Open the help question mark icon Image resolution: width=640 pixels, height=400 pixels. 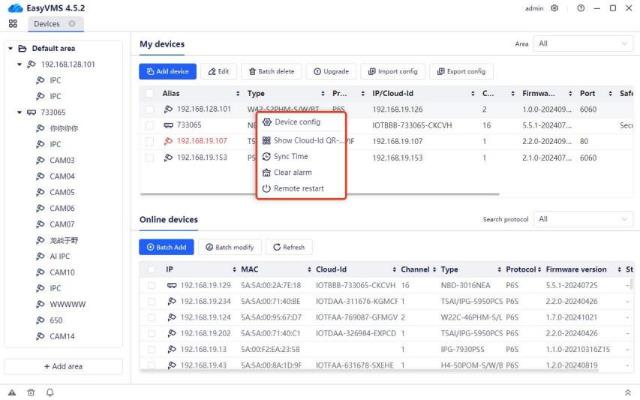pyautogui.click(x=578, y=7)
